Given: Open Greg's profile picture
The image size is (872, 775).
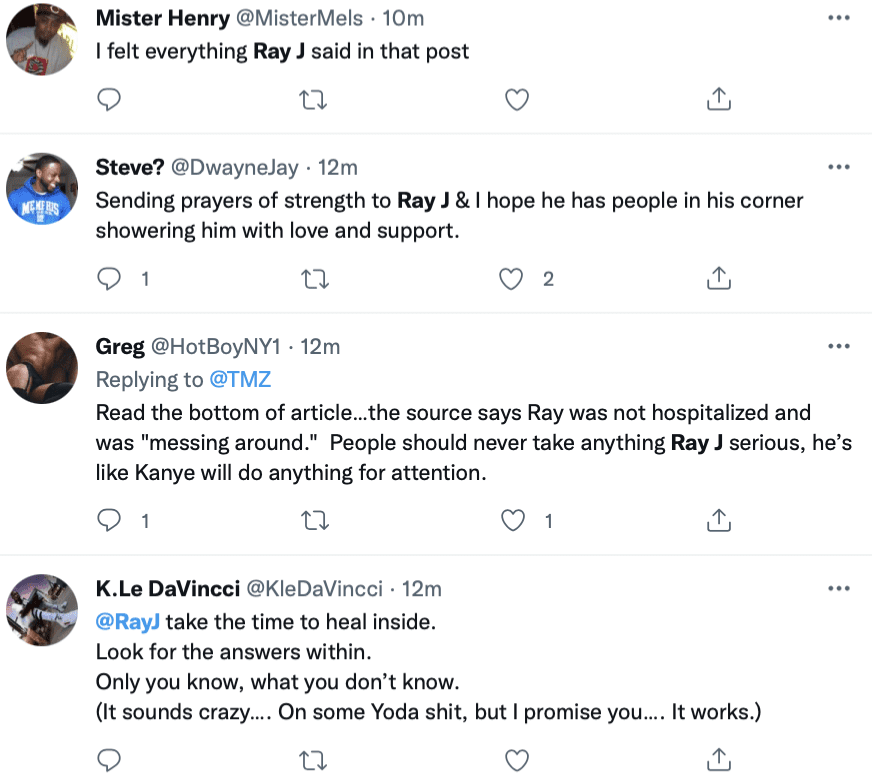Looking at the screenshot, I should [42, 367].
